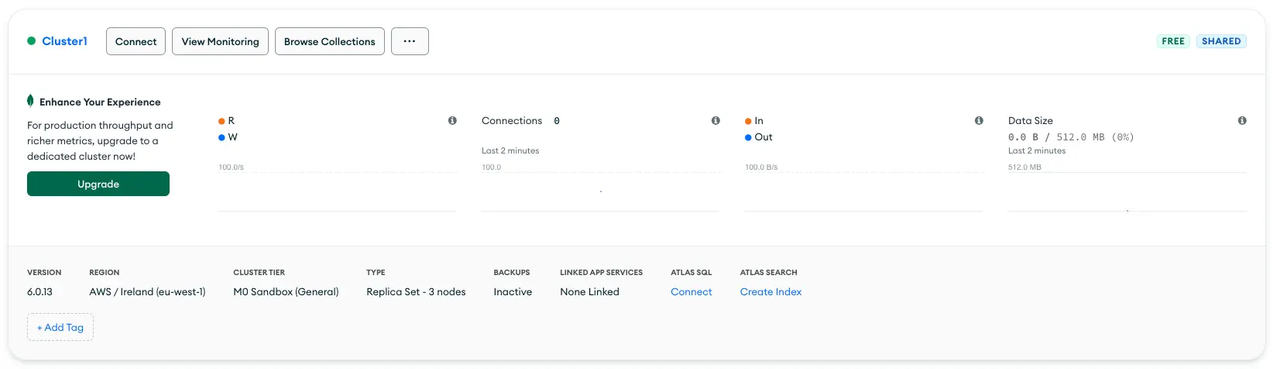Open the three-dot more options menu
1280x369 pixels.
point(410,41)
